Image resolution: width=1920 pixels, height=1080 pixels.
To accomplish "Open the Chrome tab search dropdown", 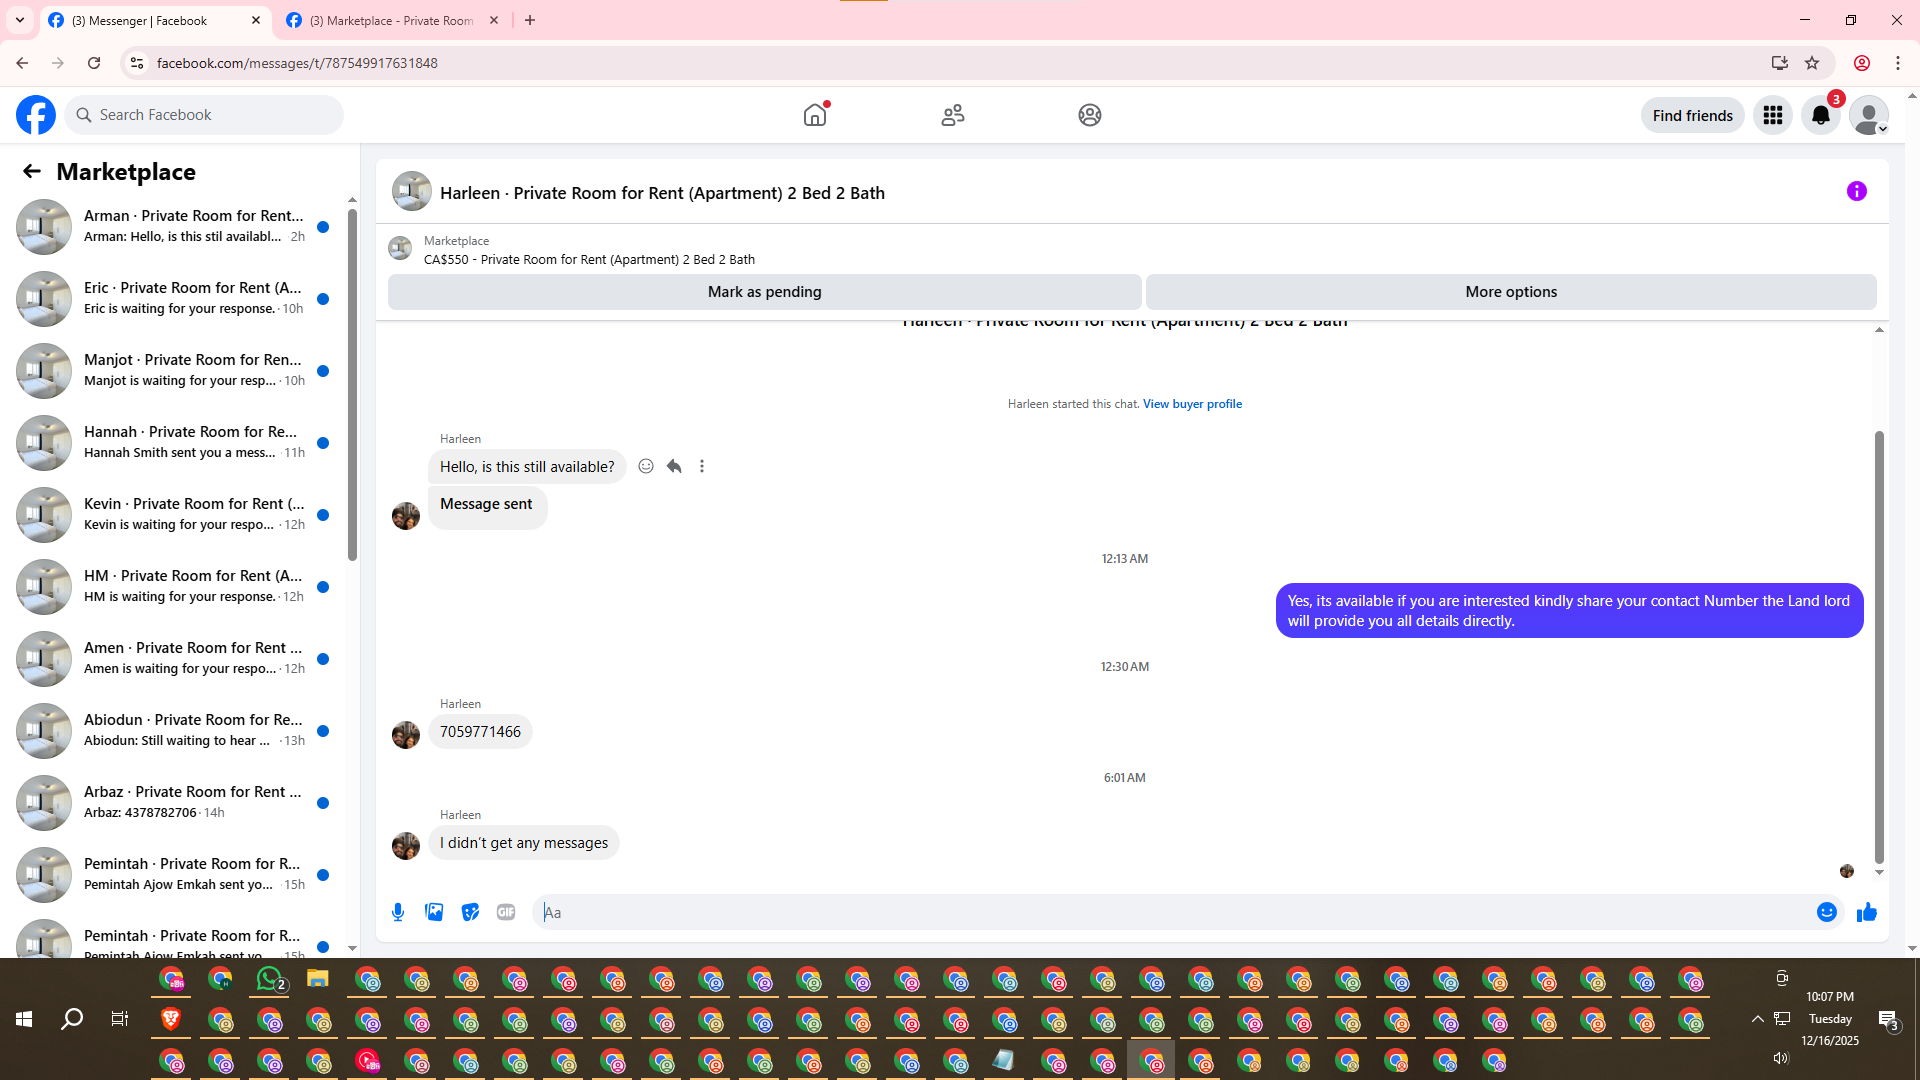I will pos(20,20).
